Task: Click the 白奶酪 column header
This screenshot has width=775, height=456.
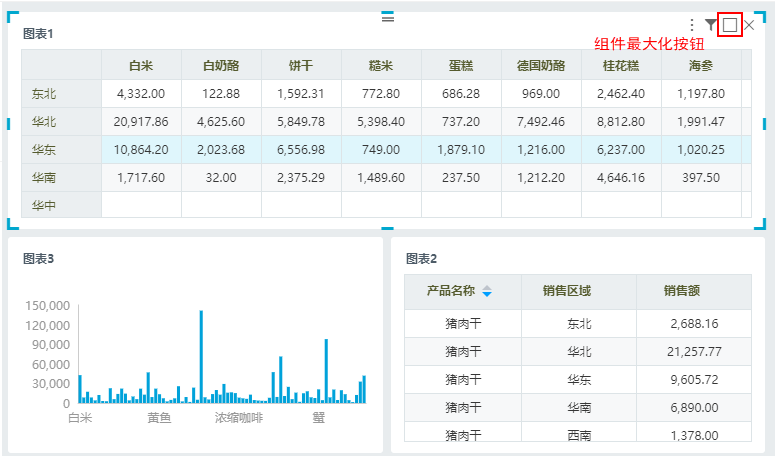Action: click(221, 66)
